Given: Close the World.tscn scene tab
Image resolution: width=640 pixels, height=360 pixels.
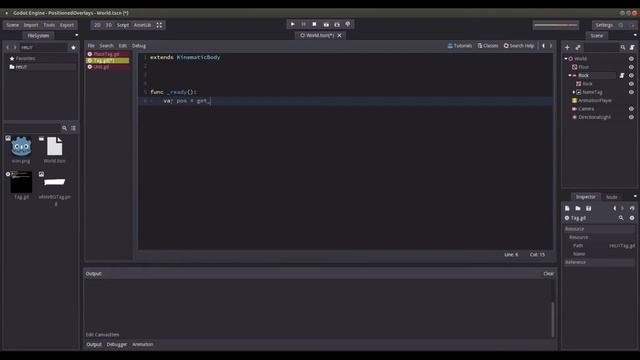Looking at the screenshot, I should point(339,36).
